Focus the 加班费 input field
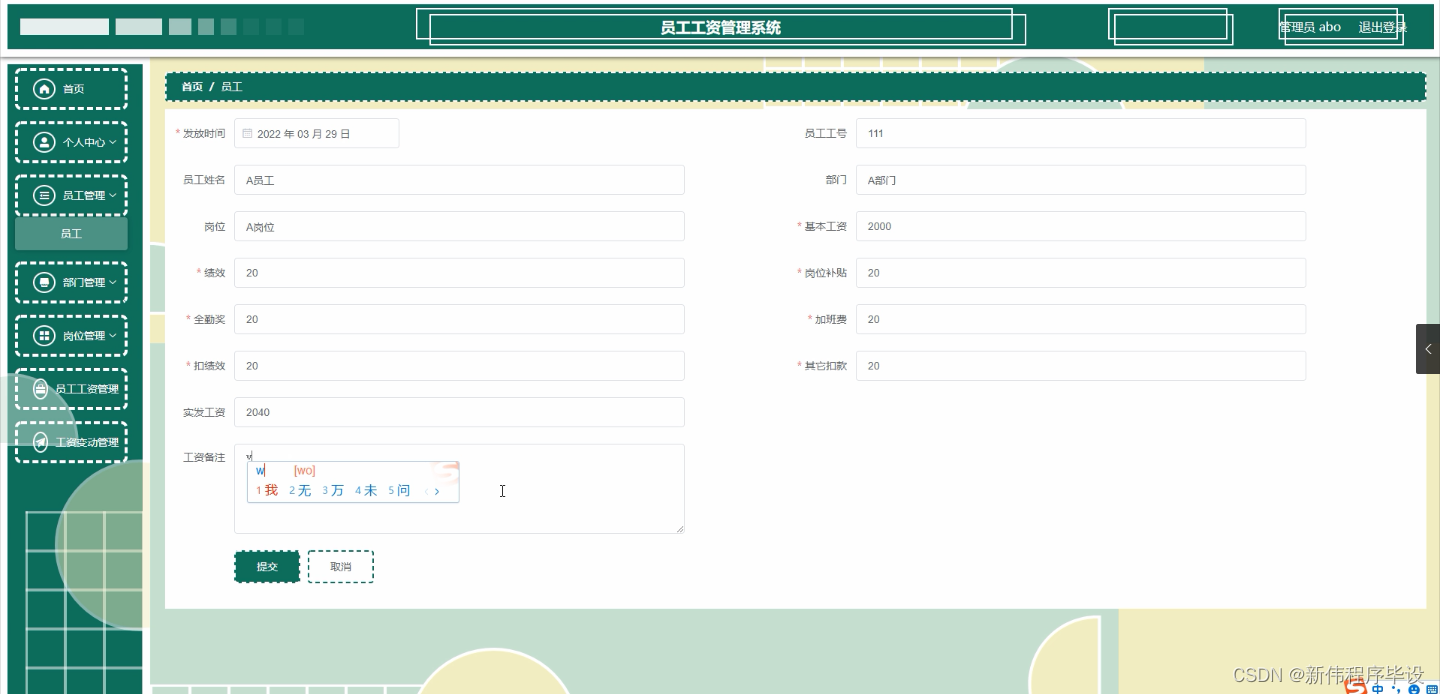Image resolution: width=1440 pixels, height=694 pixels. click(x=1081, y=319)
